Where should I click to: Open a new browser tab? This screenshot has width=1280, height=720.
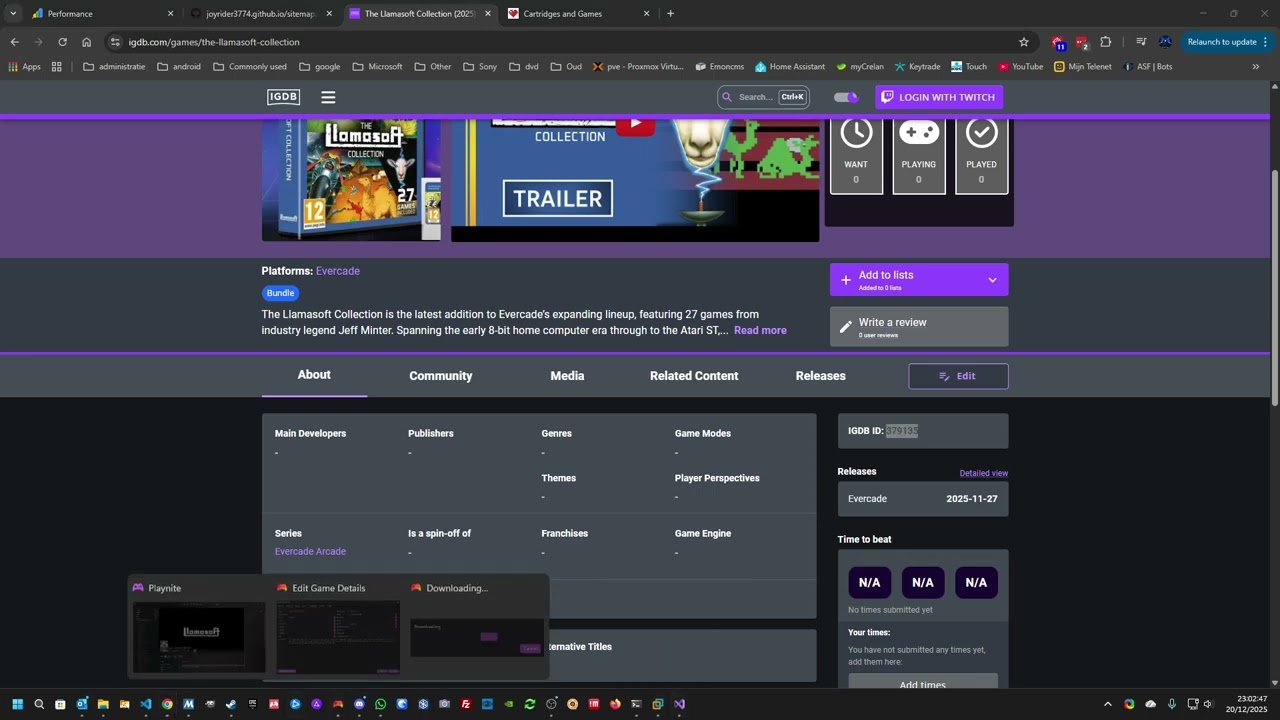(670, 14)
